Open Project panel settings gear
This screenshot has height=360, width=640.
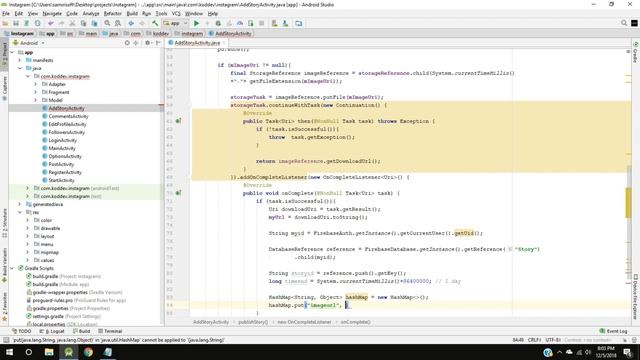click(x=148, y=43)
